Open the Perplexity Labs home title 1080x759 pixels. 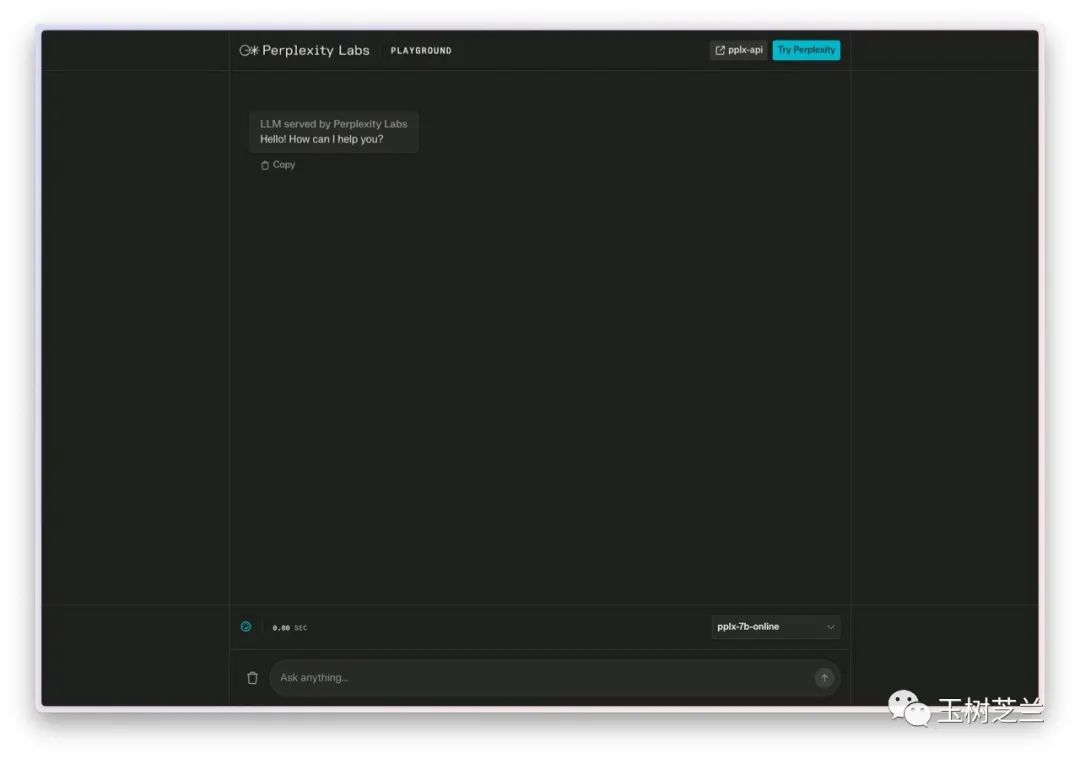point(315,50)
